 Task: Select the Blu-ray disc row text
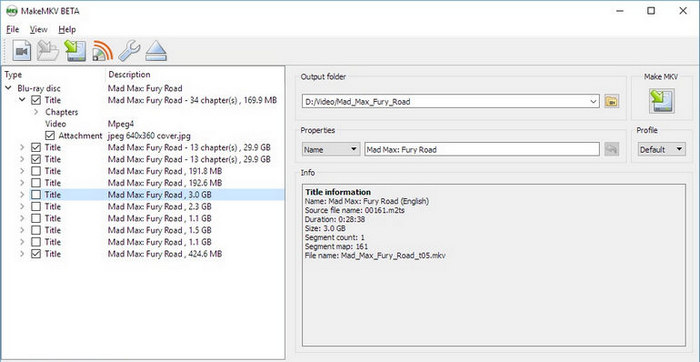tap(39, 88)
